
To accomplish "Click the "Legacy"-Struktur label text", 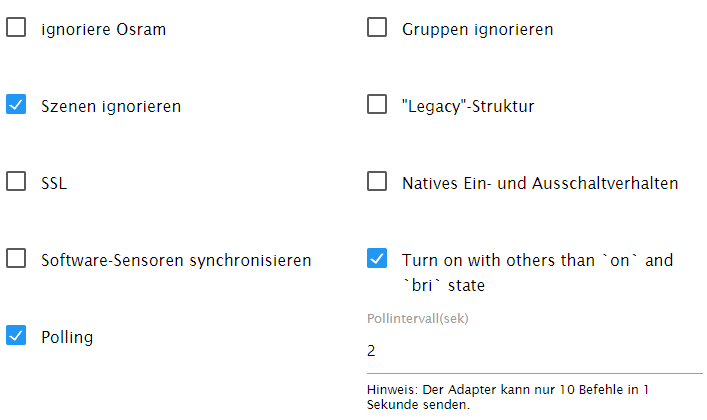I will tap(467, 105).
